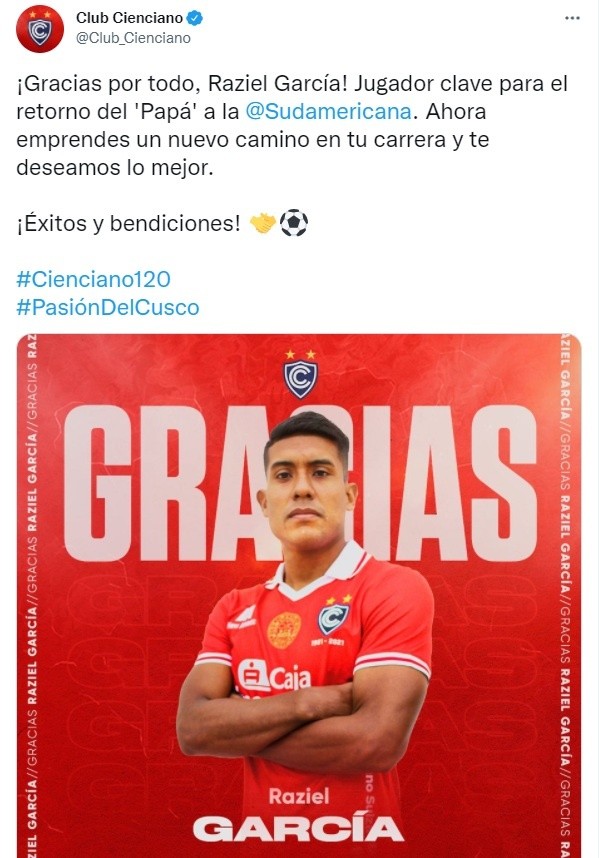Open the #PasiónDelCusco hashtag

[x=108, y=307]
